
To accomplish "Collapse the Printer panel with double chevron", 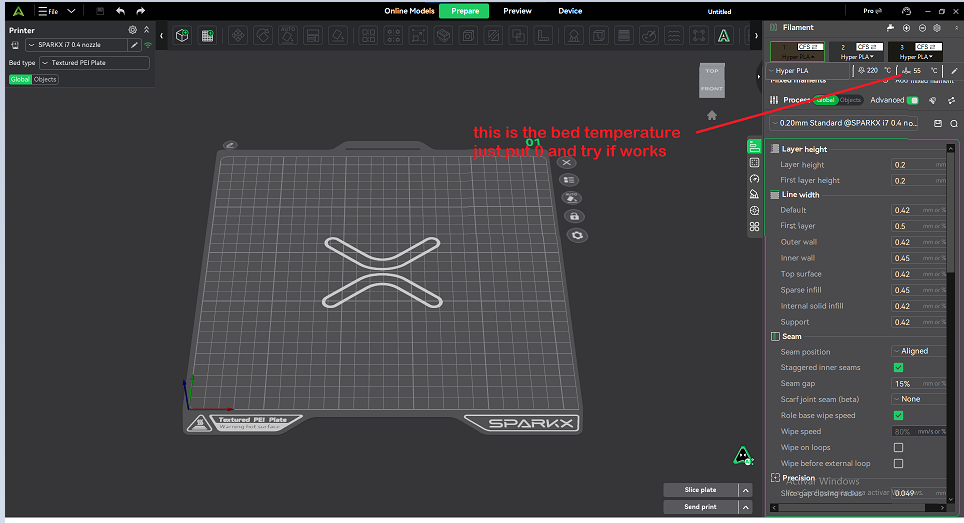I will [146, 29].
